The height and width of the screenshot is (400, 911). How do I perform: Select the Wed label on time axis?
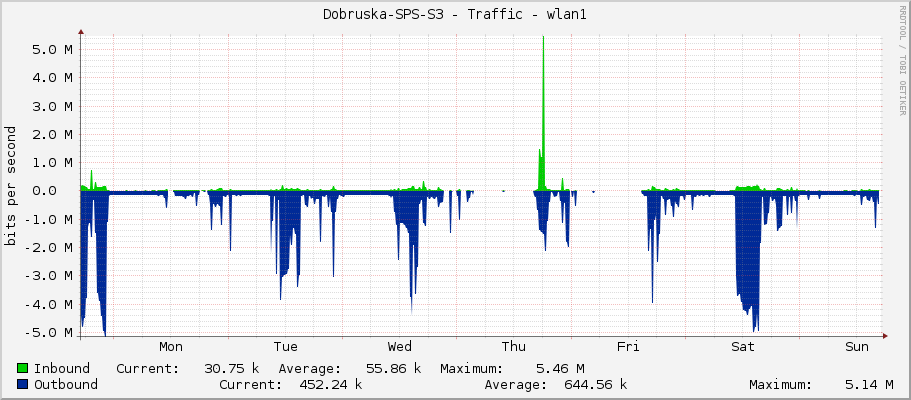(x=399, y=347)
